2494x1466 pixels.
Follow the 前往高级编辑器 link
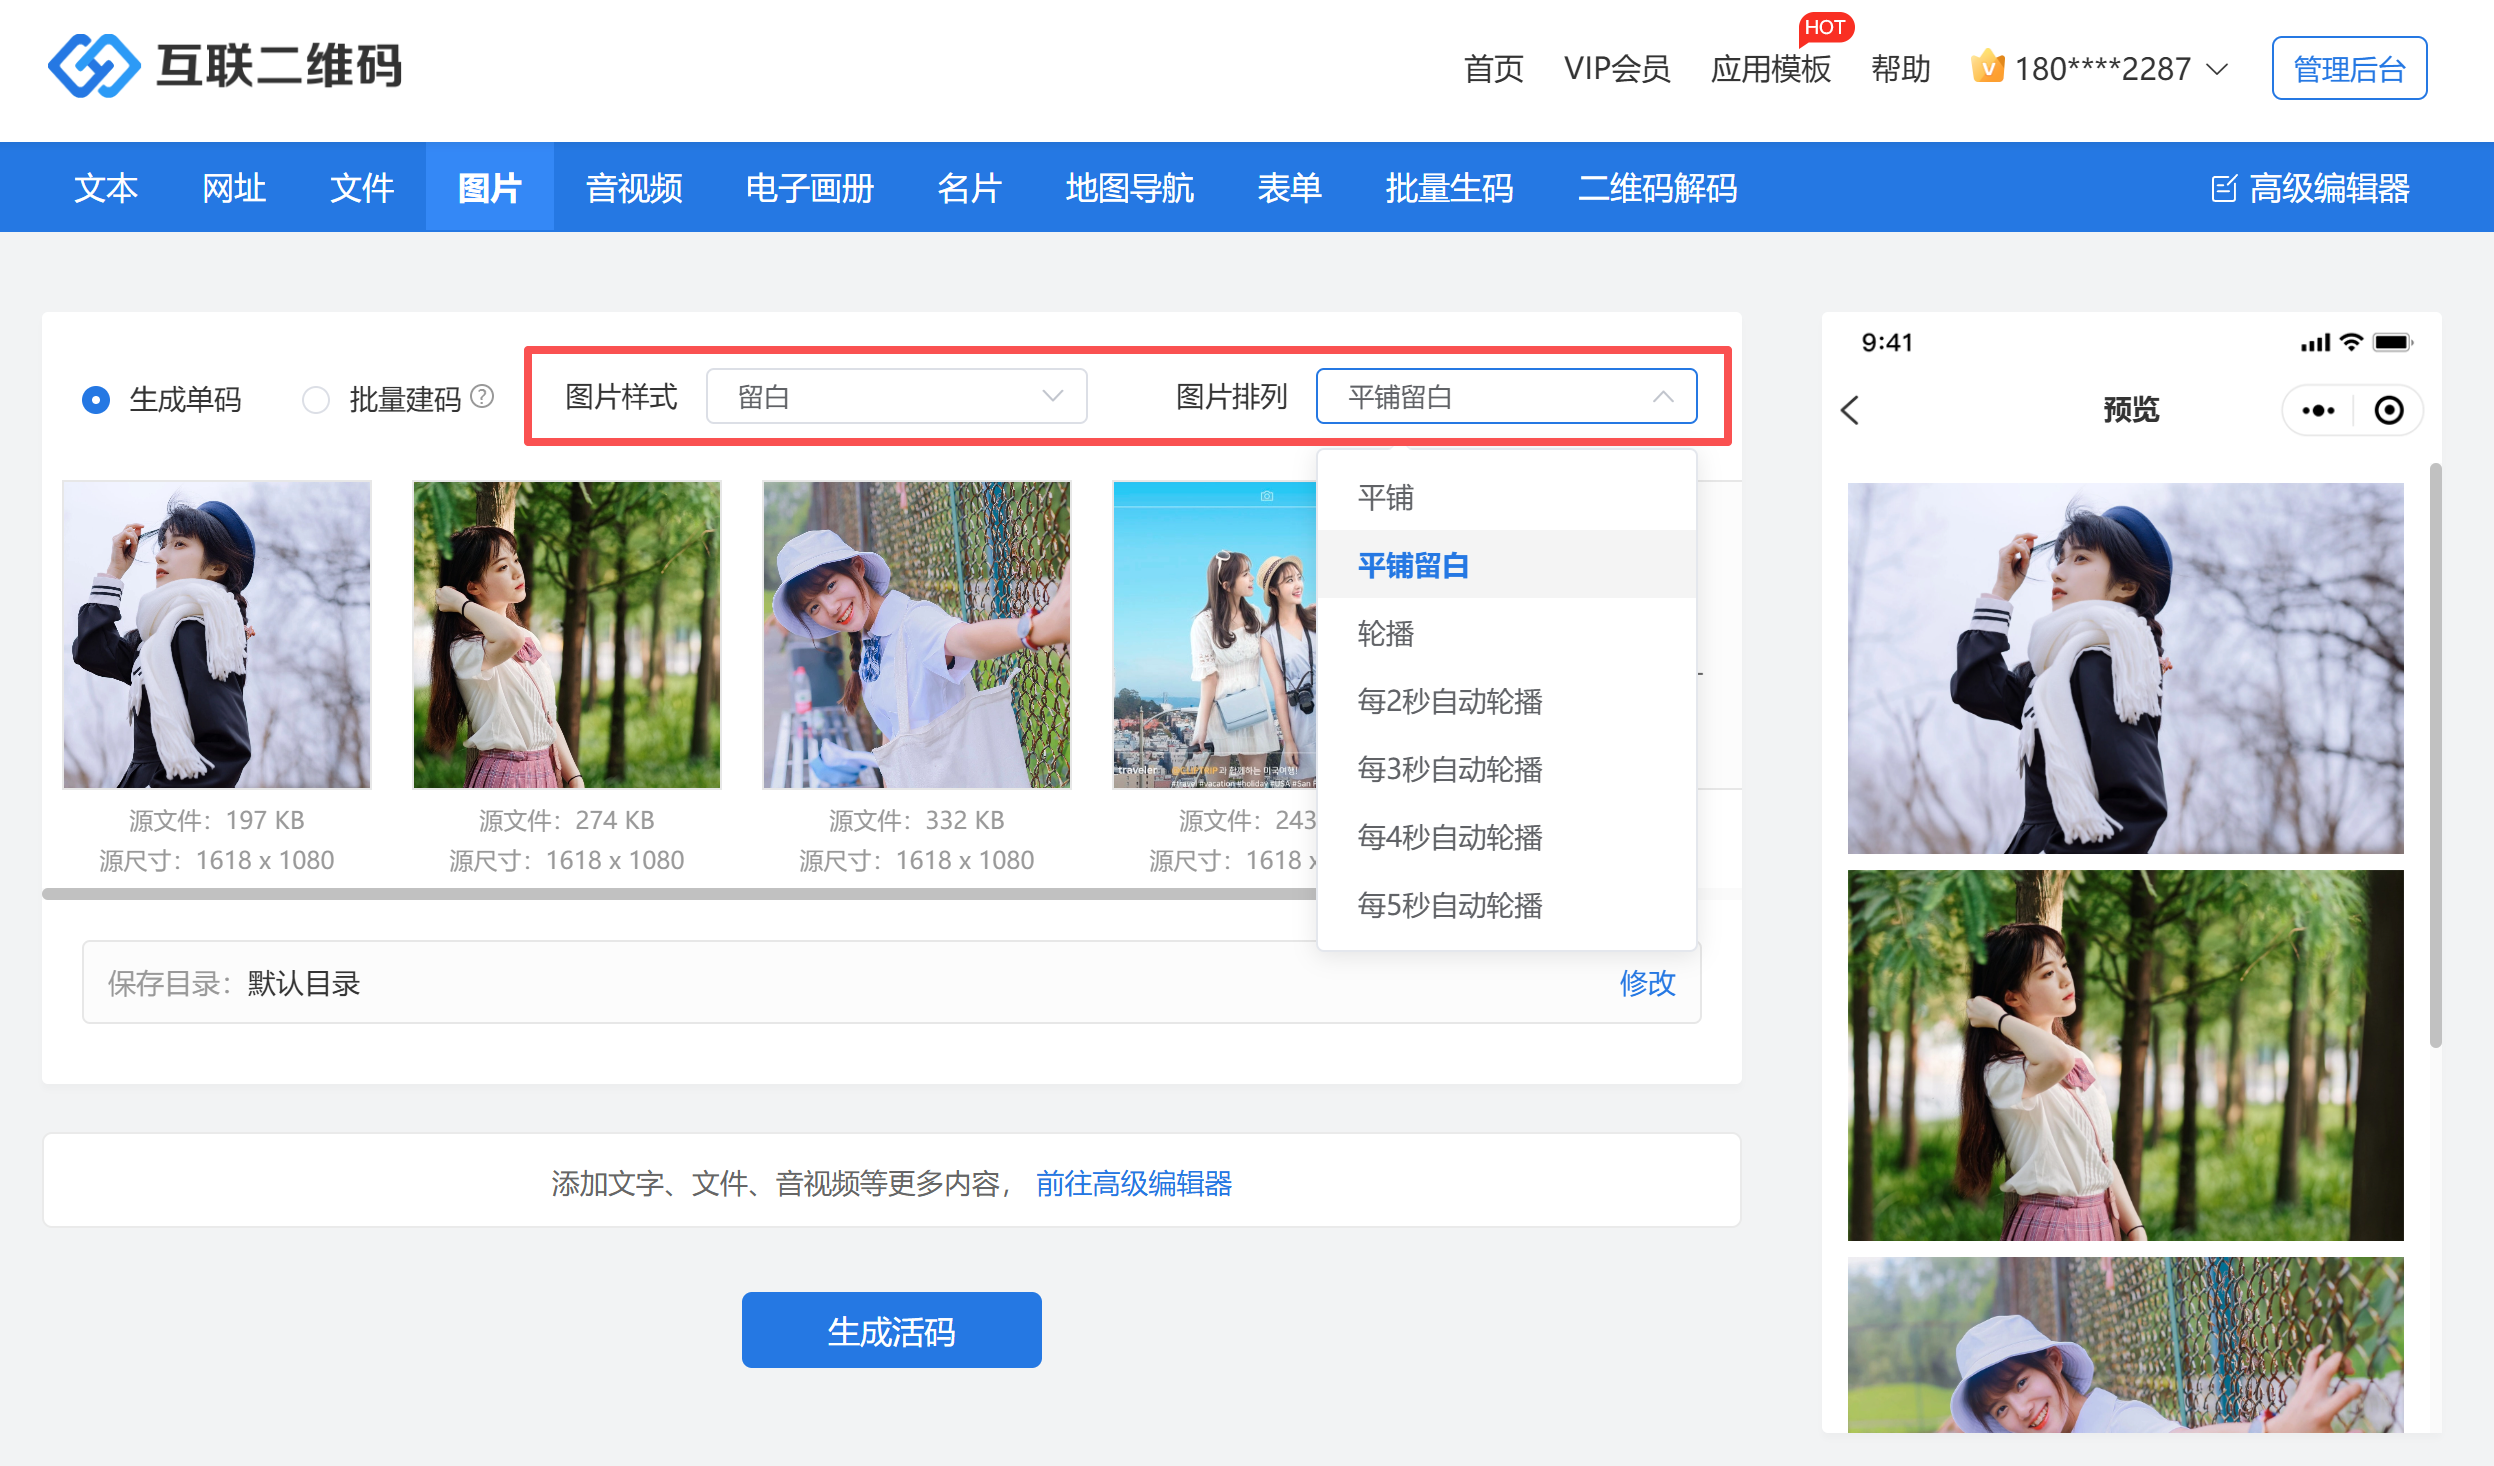coord(1133,1183)
